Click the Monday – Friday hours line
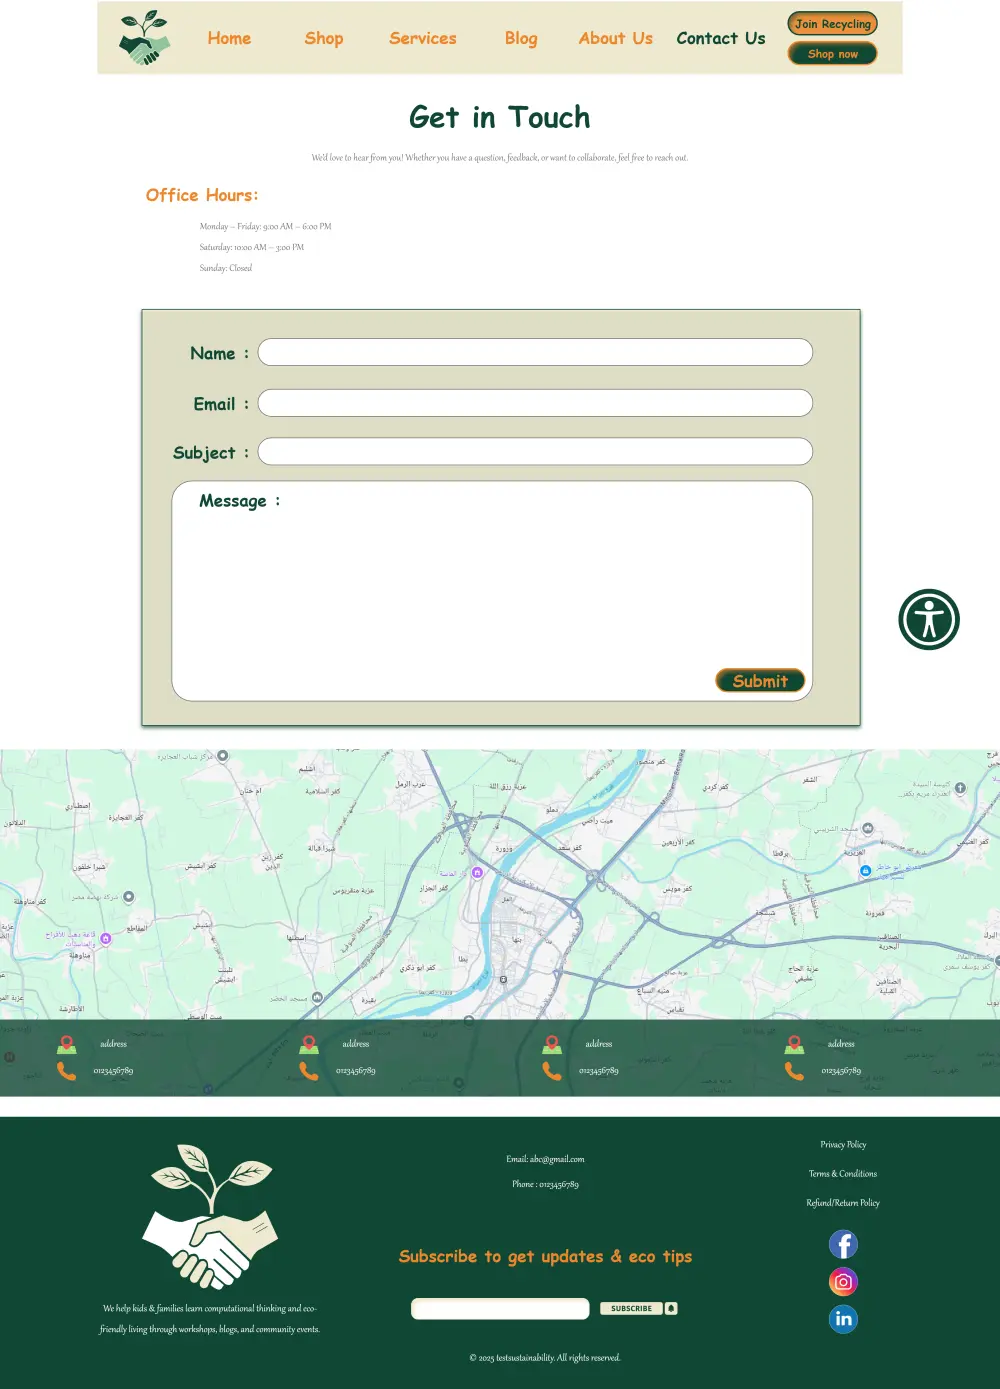This screenshot has height=1389, width=1000. click(265, 226)
